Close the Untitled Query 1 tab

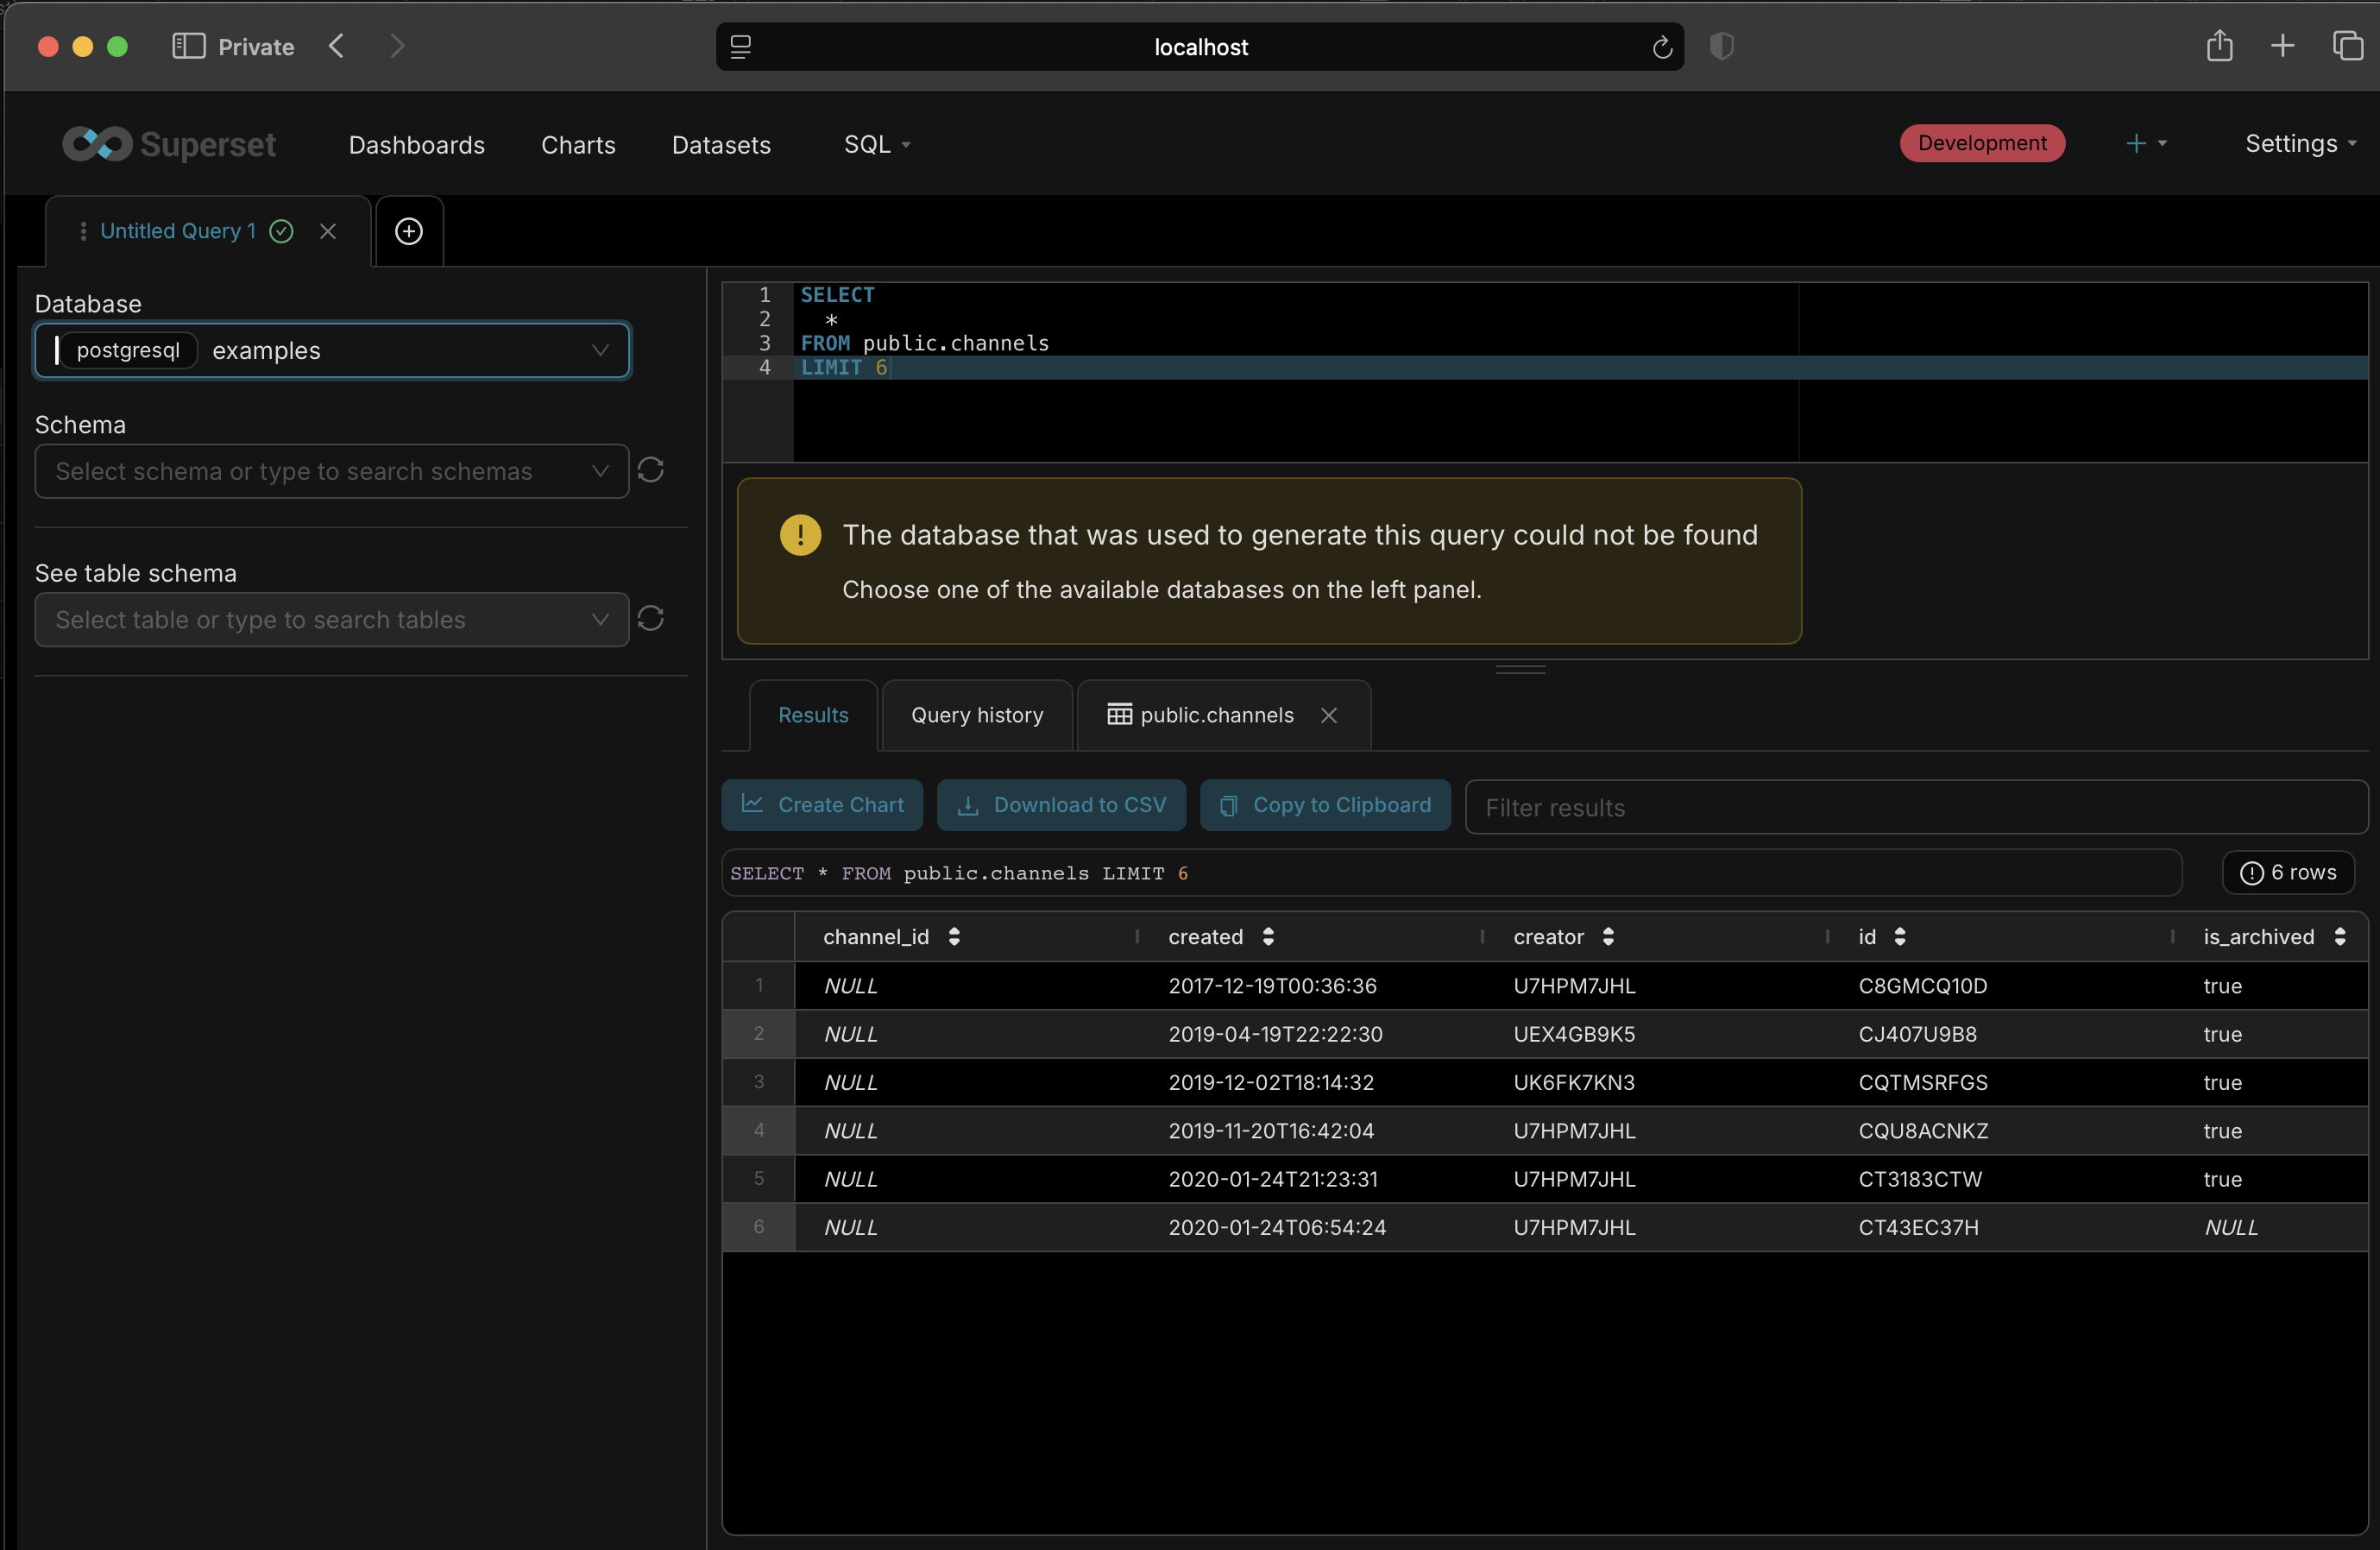[328, 231]
